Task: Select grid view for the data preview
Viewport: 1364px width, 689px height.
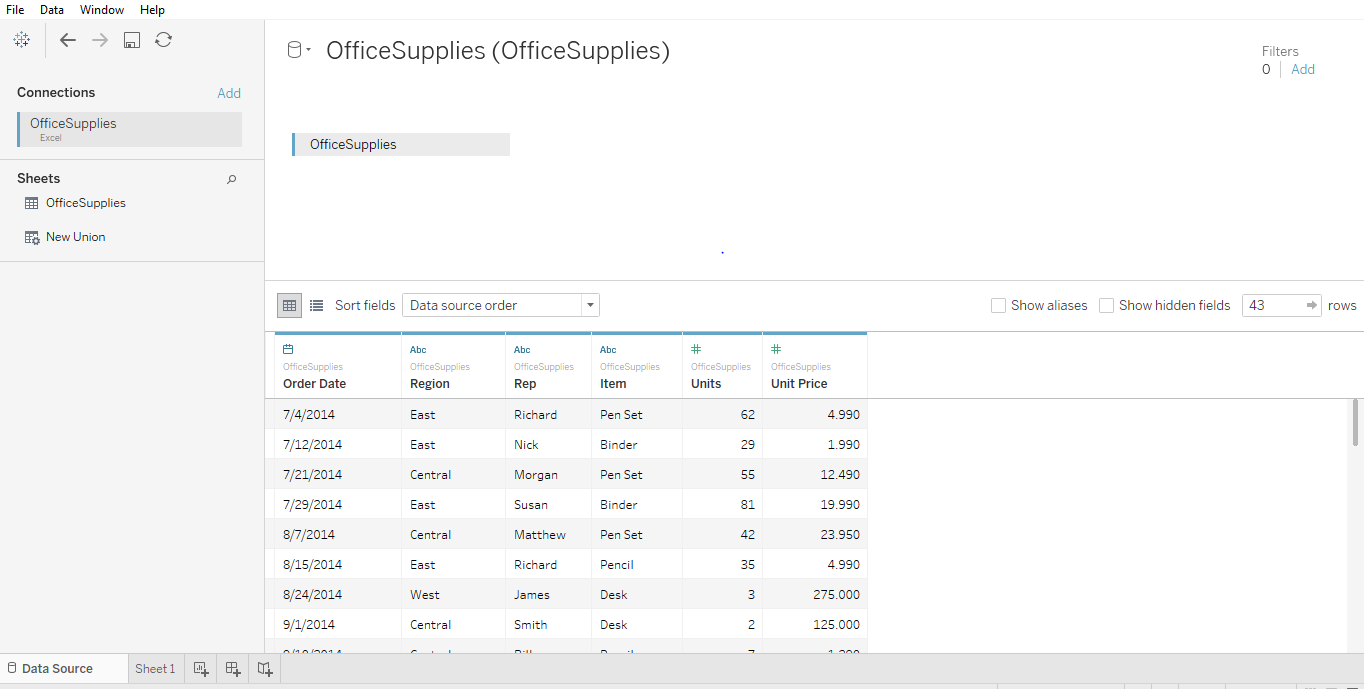Action: tap(289, 305)
